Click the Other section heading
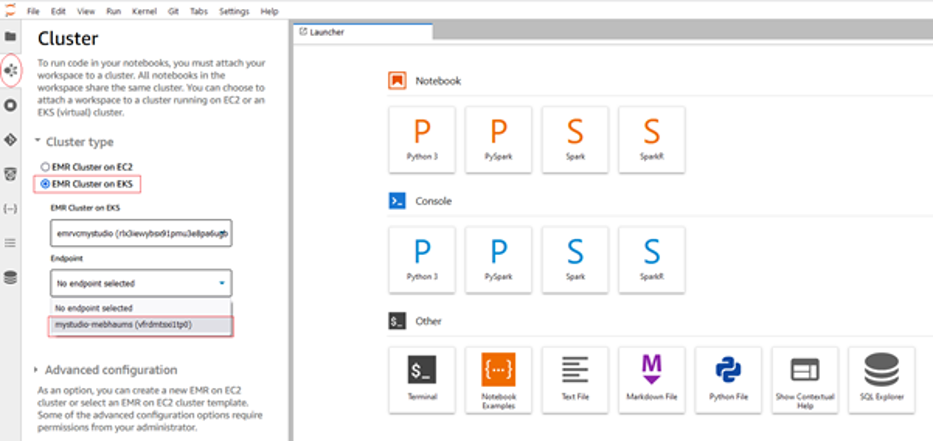The width and height of the screenshot is (933, 441). pos(428,321)
